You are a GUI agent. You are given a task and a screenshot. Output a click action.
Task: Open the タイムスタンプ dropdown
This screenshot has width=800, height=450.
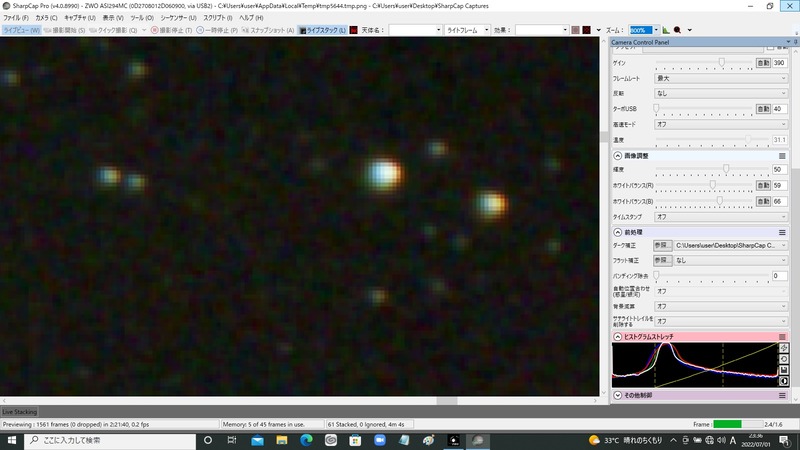(721, 217)
